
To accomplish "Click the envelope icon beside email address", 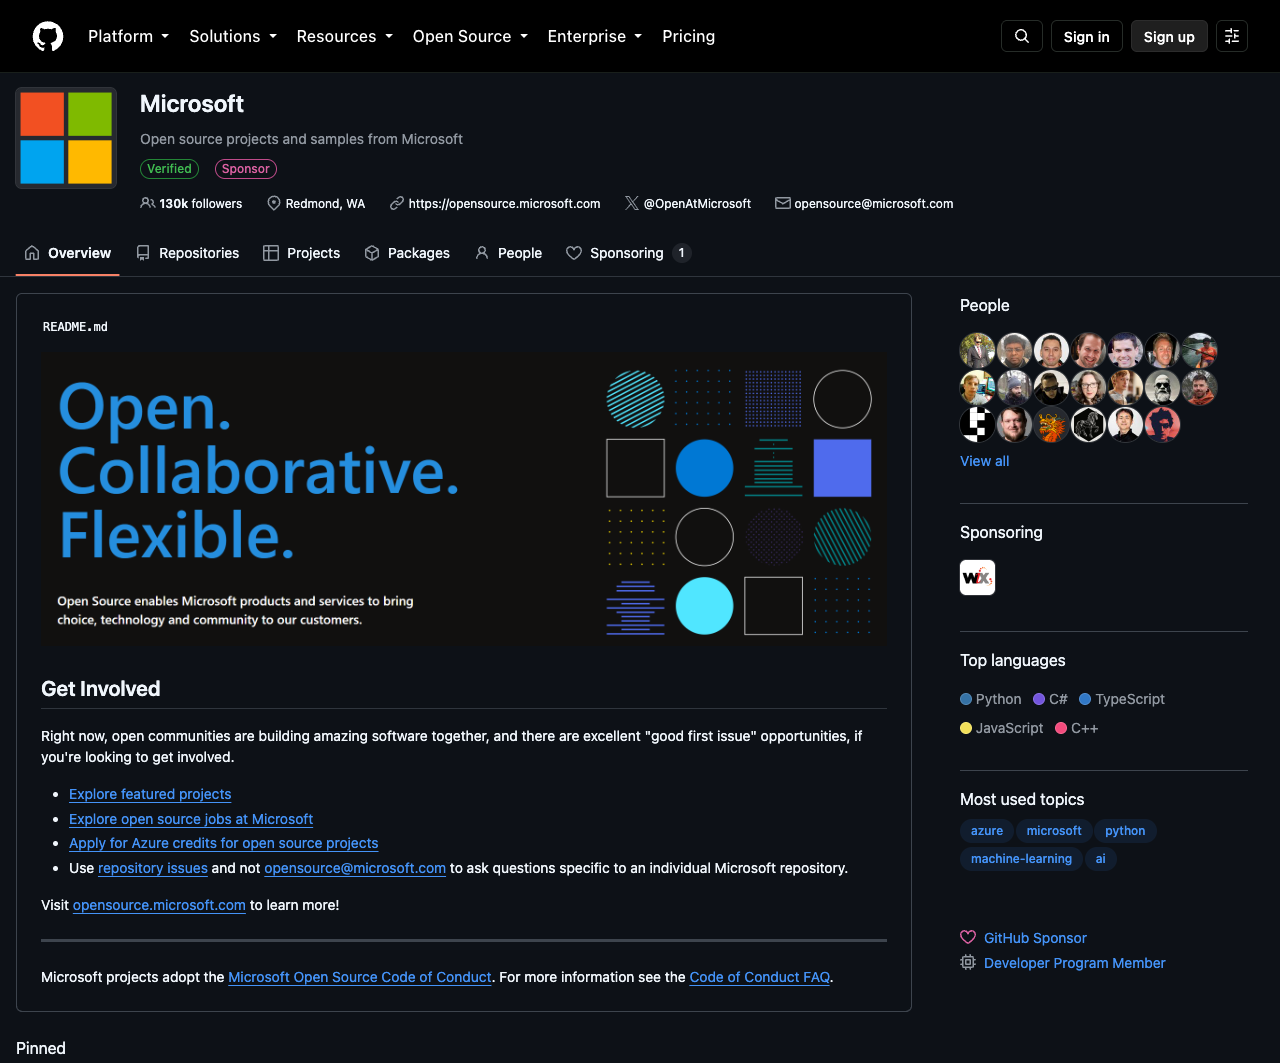I will [x=783, y=203].
